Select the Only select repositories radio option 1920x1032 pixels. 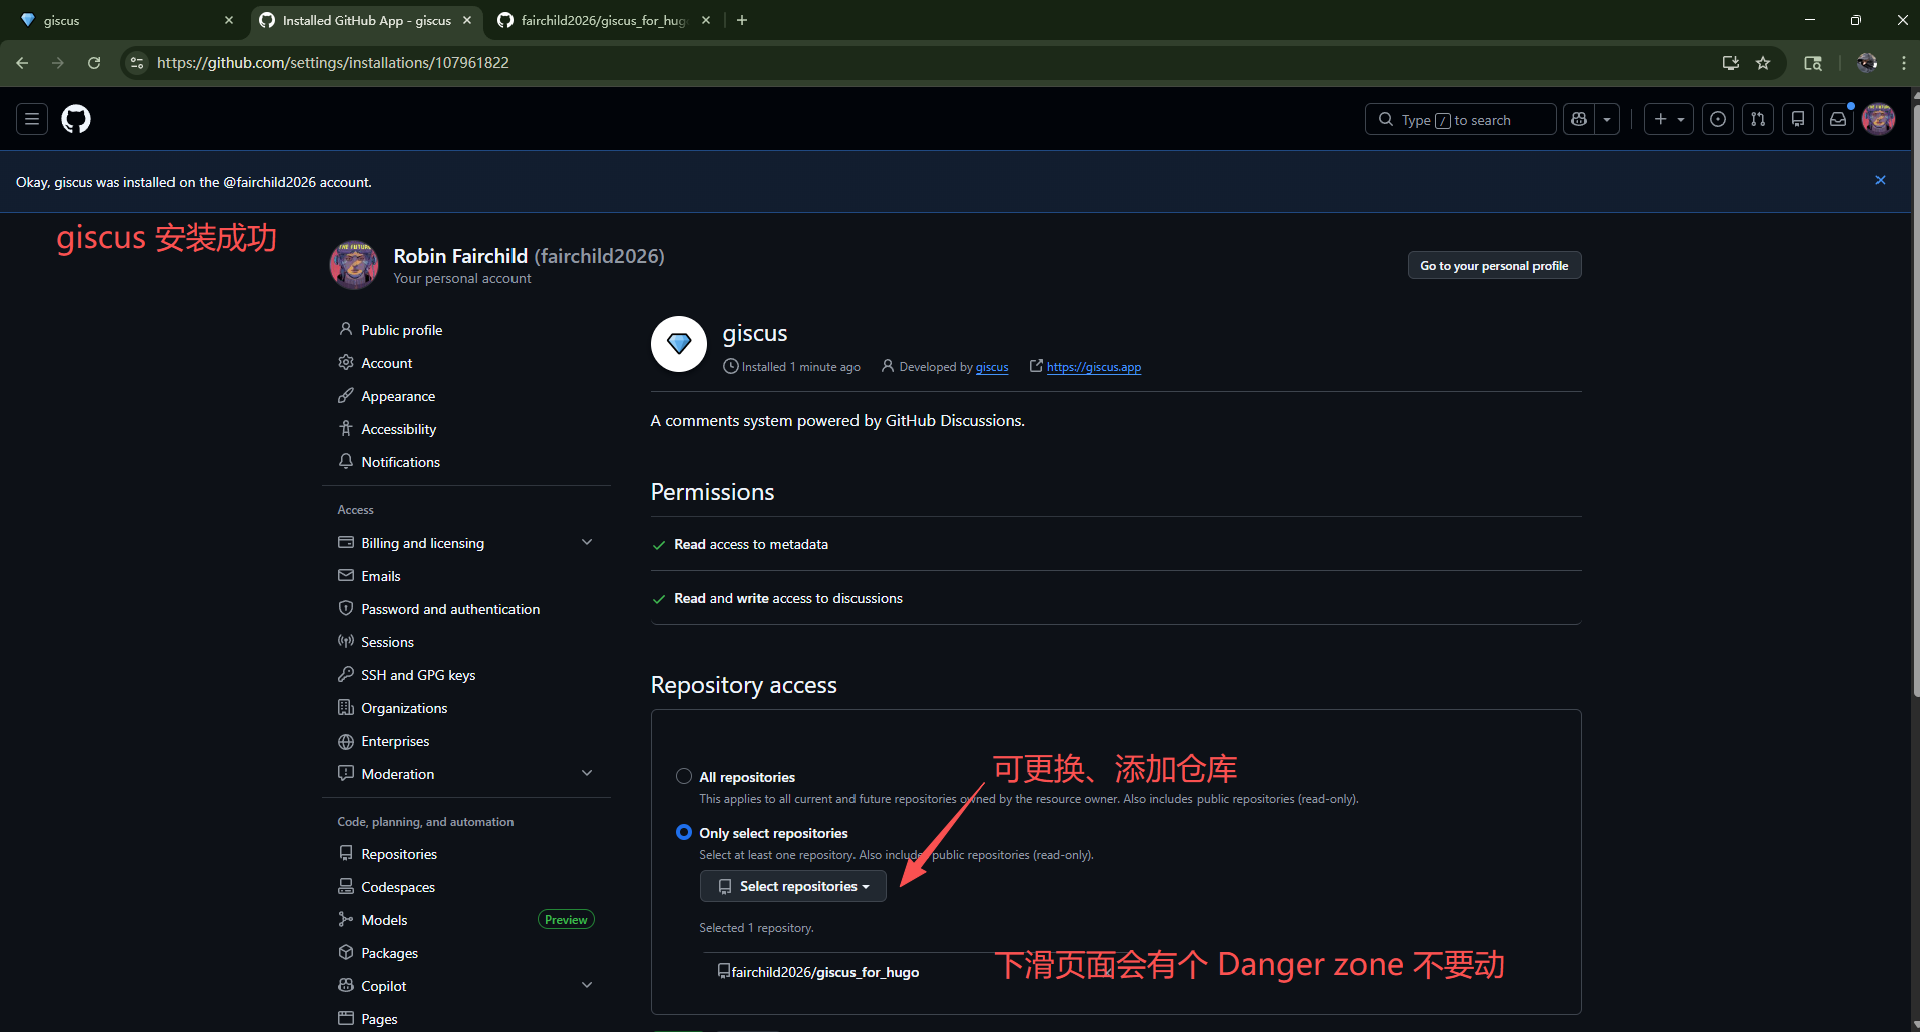[684, 832]
